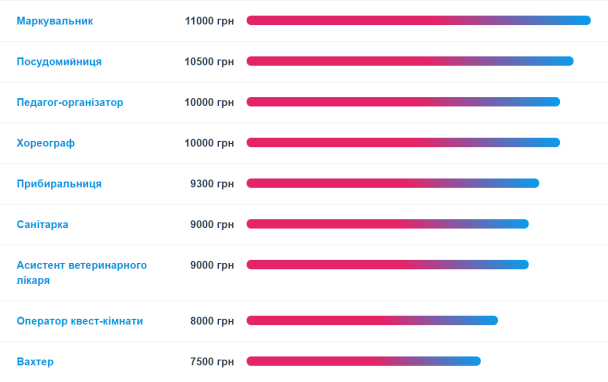Click the Педагог-організатор link
The height and width of the screenshot is (382, 608).
70,102
